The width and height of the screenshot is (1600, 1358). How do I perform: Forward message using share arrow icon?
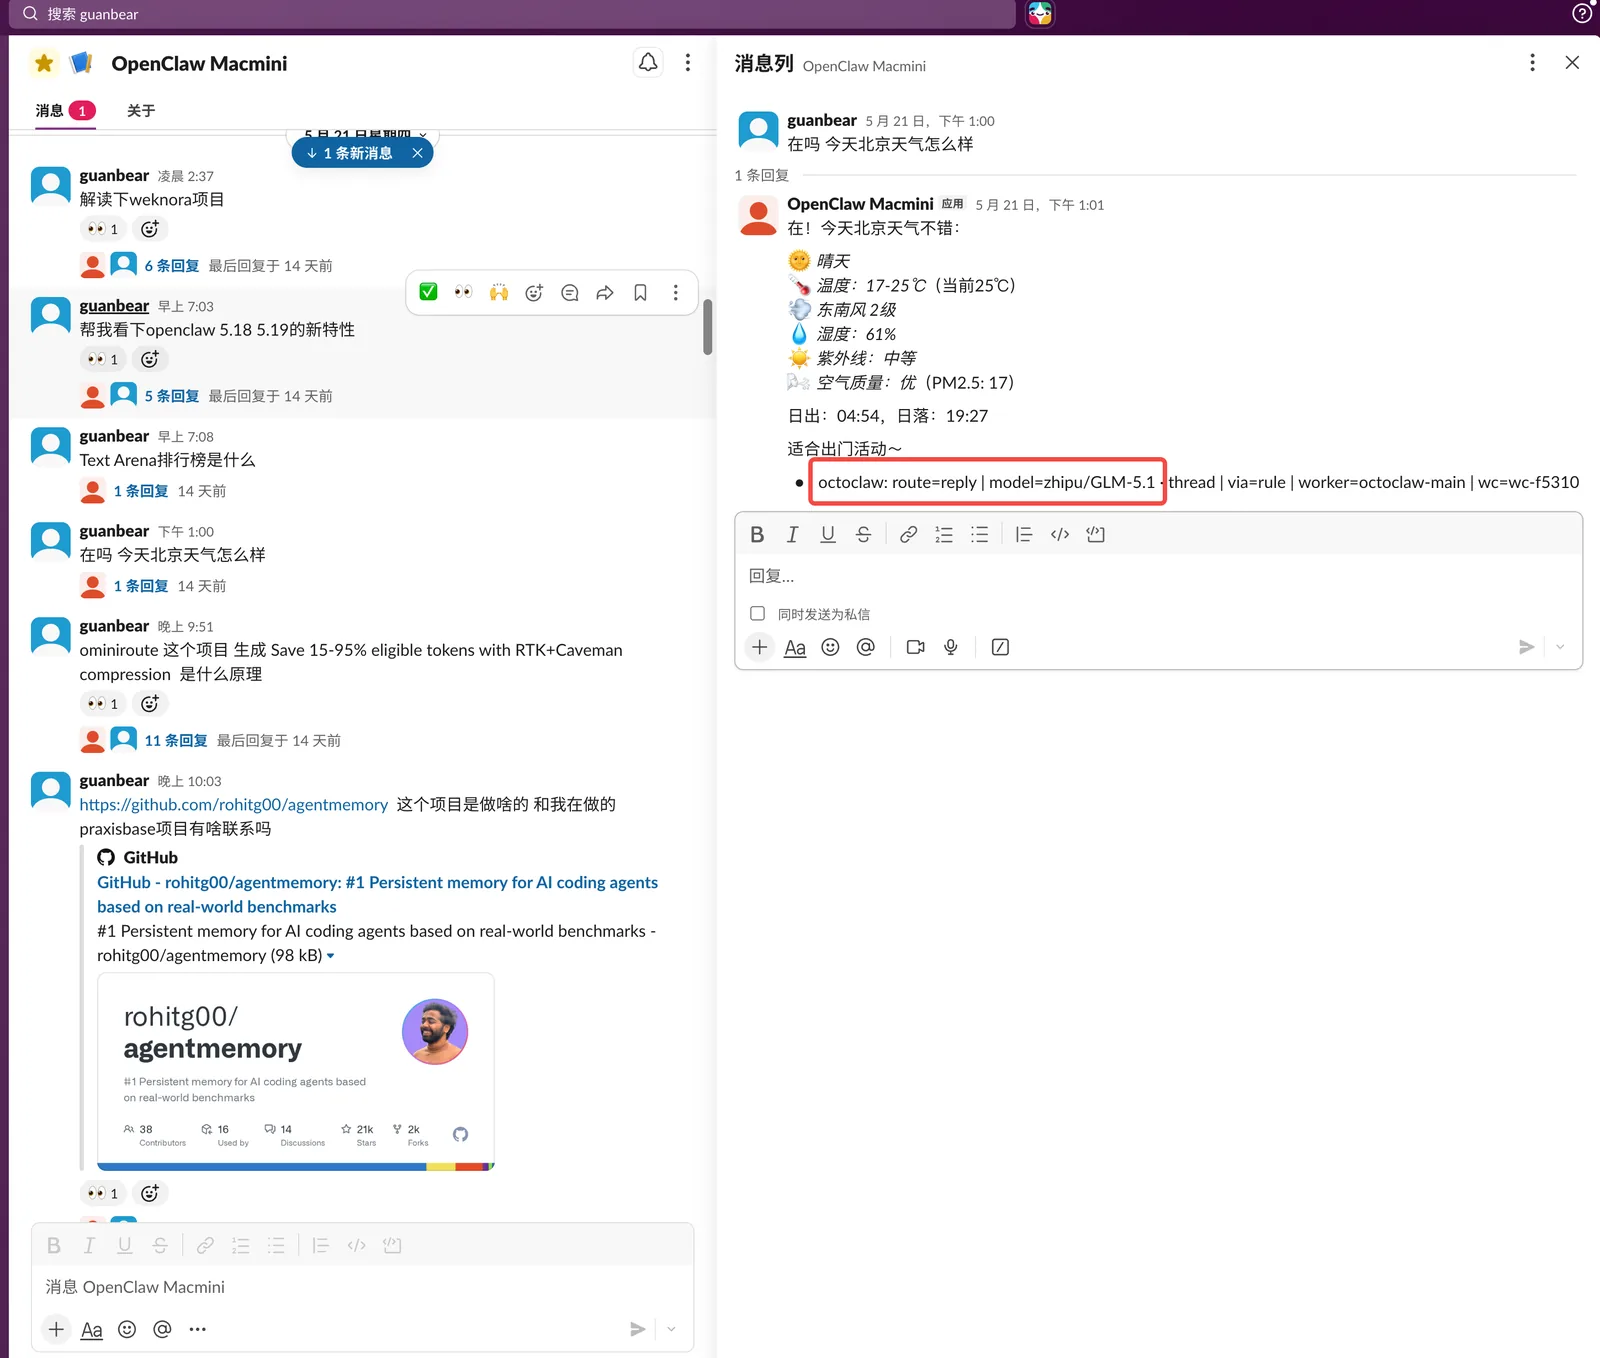605,292
